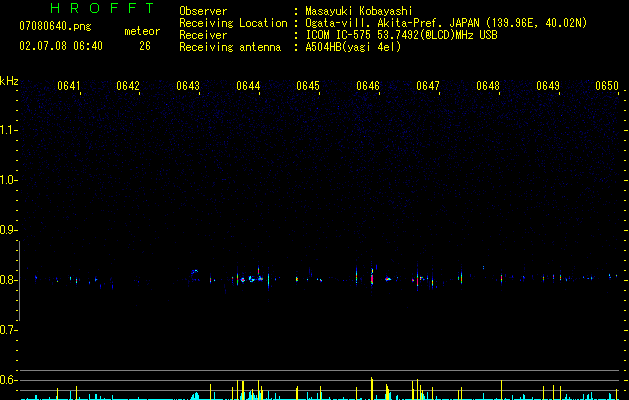629x400 pixels.
Task: Click the 0641 time marker
Action: coord(69,86)
